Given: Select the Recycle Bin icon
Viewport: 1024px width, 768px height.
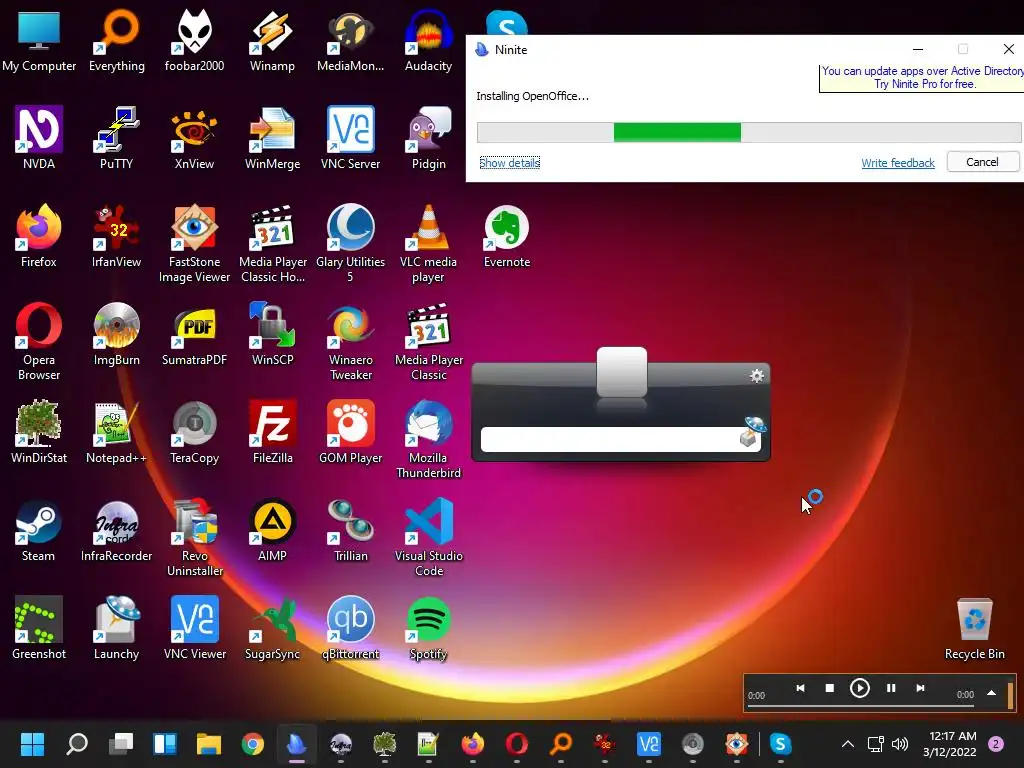Looking at the screenshot, I should tap(974, 628).
